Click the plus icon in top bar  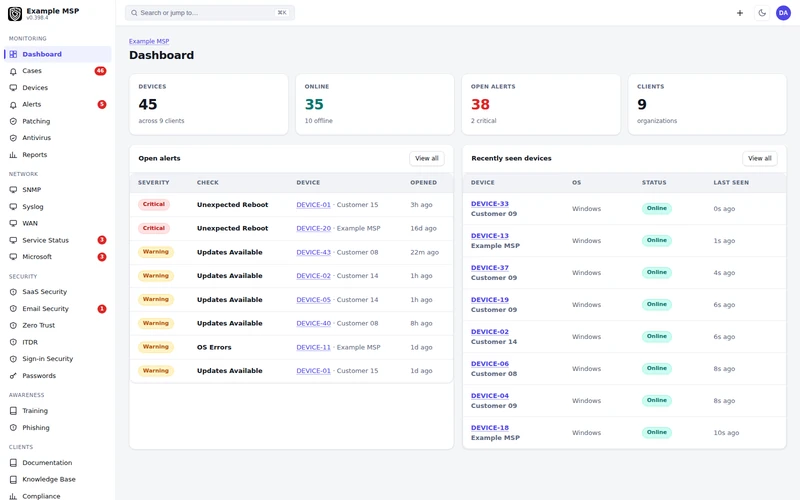pos(740,13)
